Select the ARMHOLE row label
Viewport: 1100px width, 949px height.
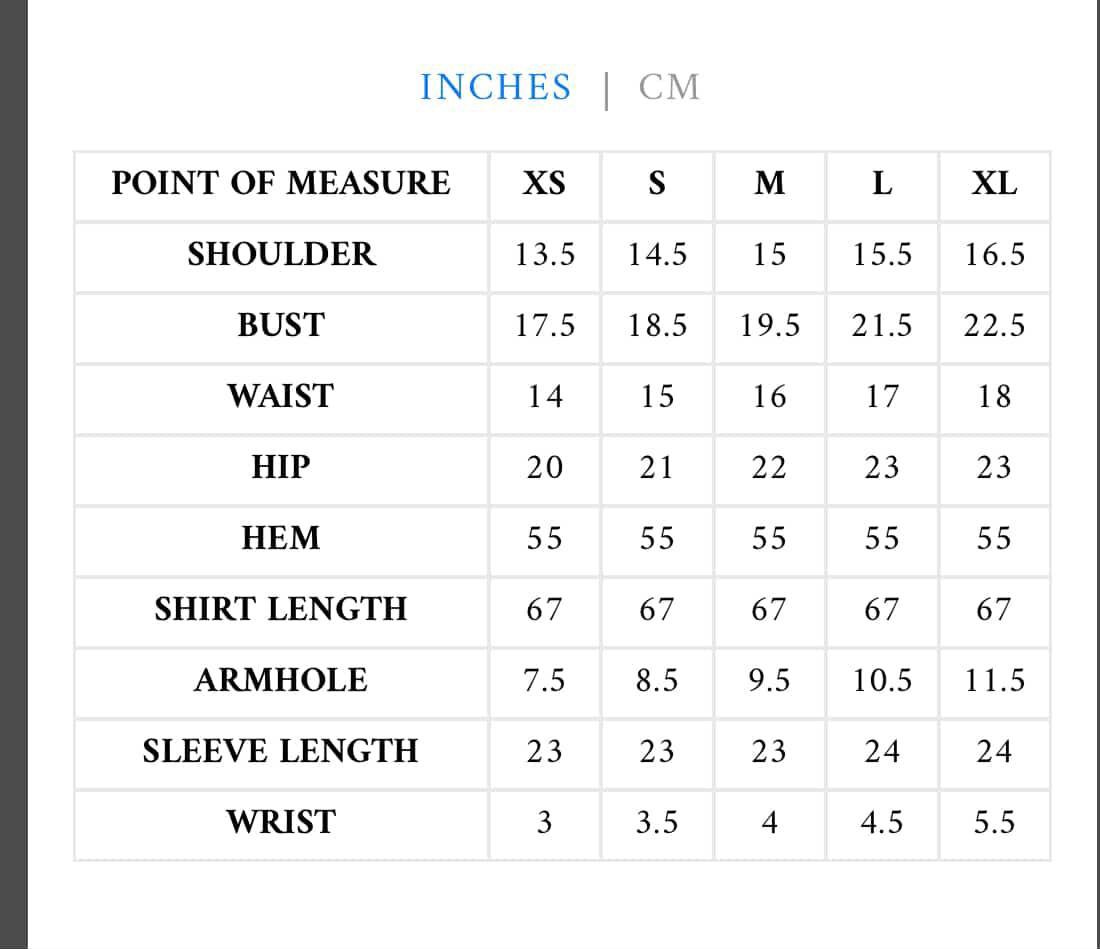(x=281, y=681)
